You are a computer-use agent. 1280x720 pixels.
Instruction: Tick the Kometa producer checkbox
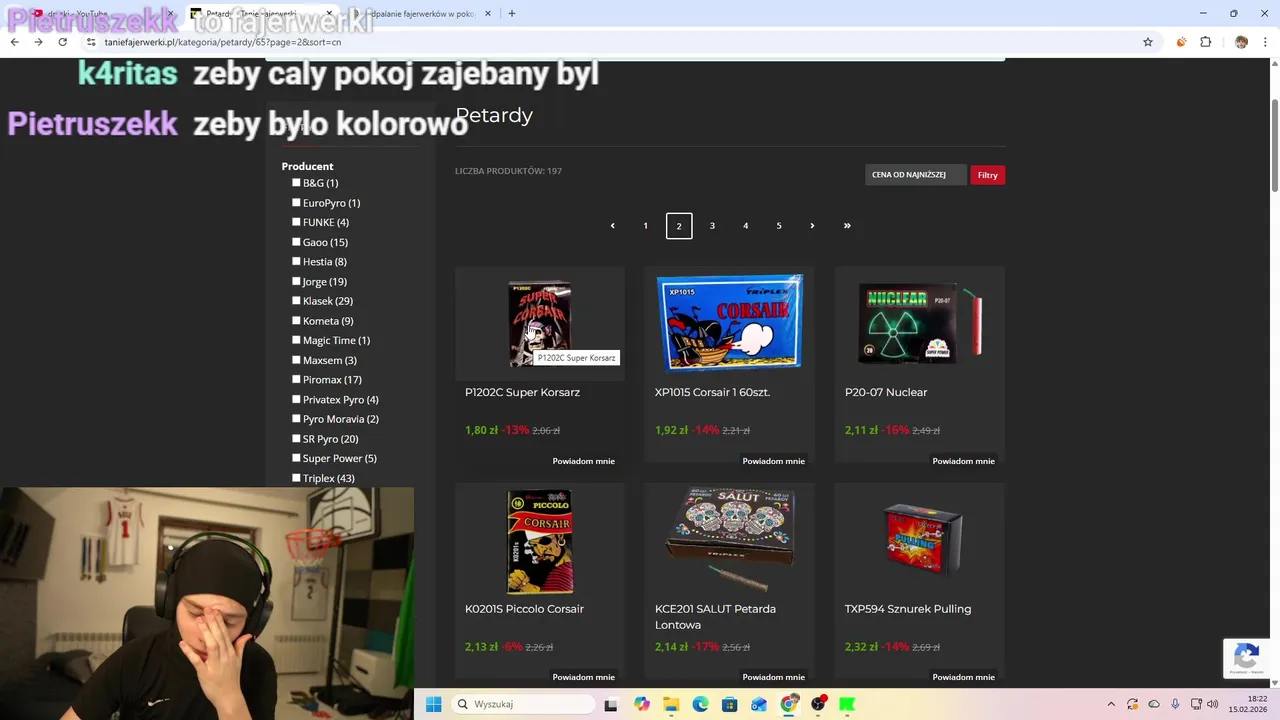(x=296, y=320)
